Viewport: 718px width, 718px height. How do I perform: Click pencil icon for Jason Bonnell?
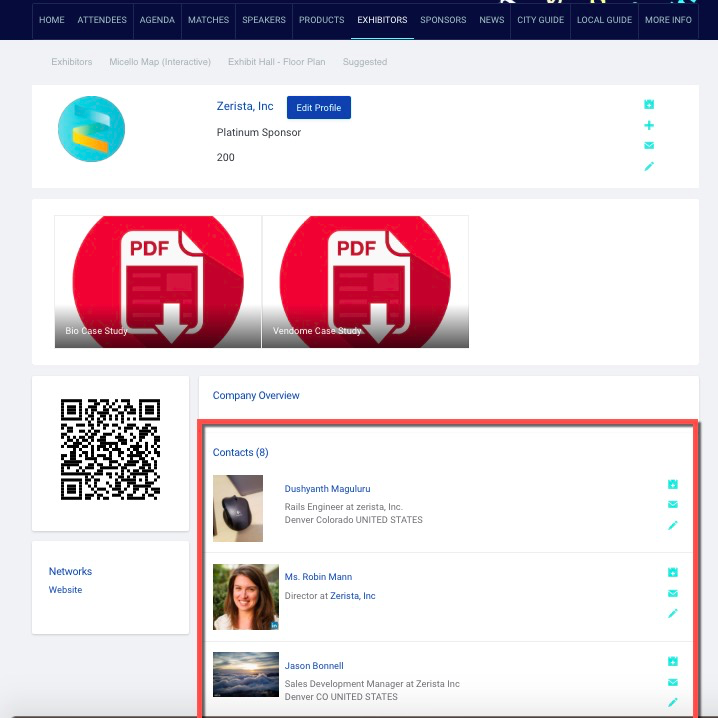pyautogui.click(x=673, y=702)
